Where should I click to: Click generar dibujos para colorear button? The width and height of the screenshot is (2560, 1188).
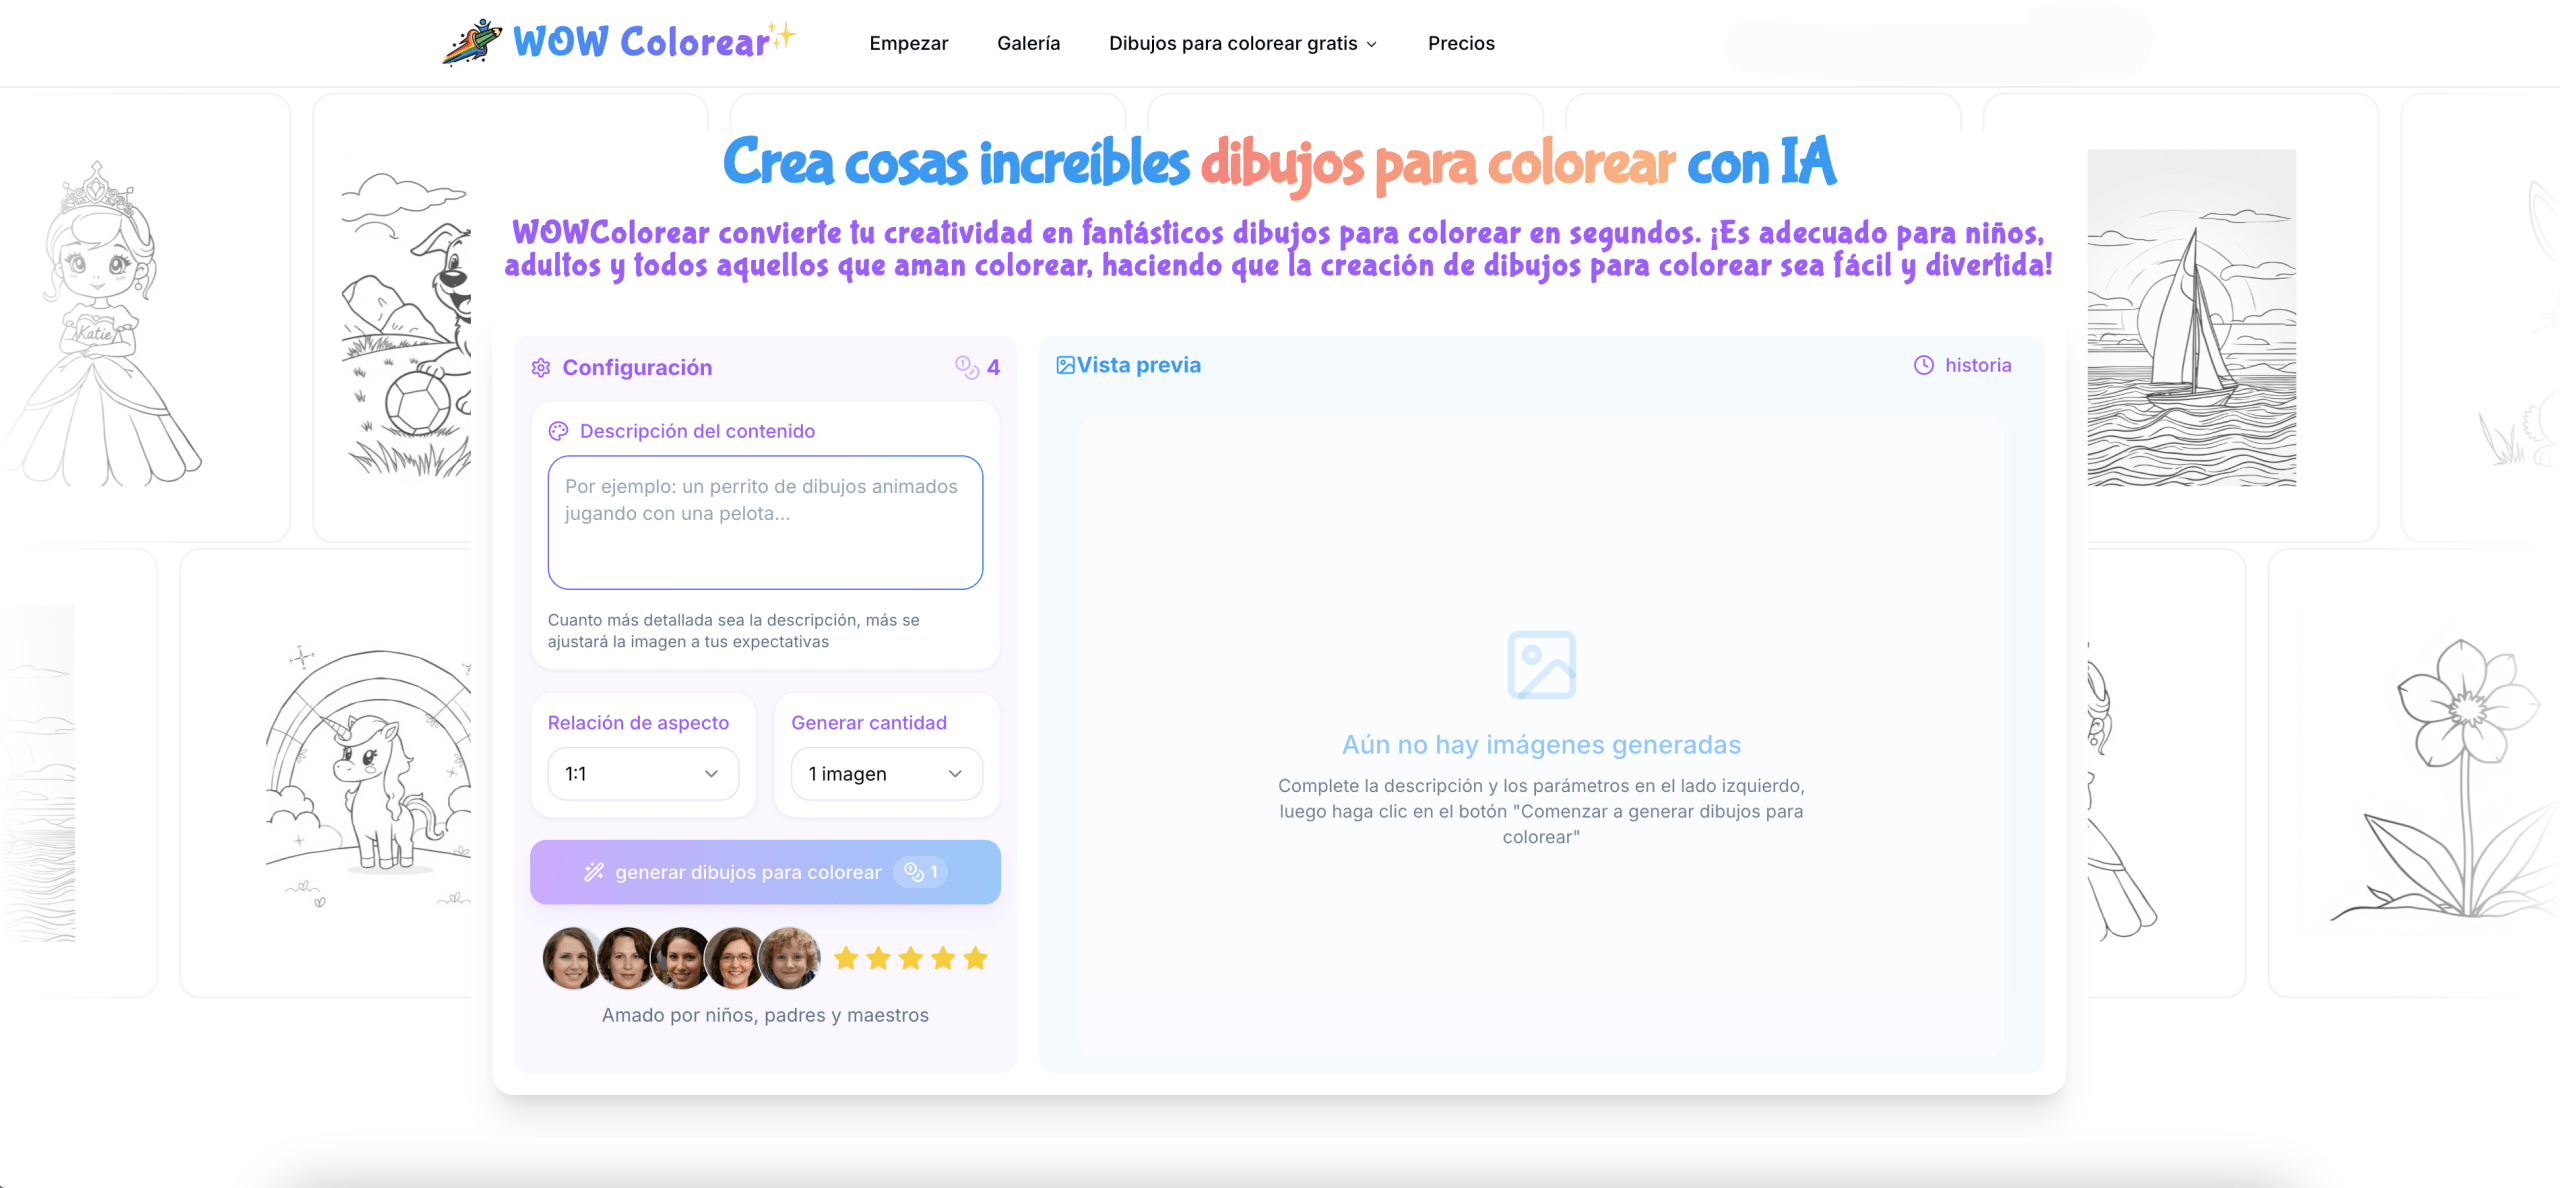765,872
